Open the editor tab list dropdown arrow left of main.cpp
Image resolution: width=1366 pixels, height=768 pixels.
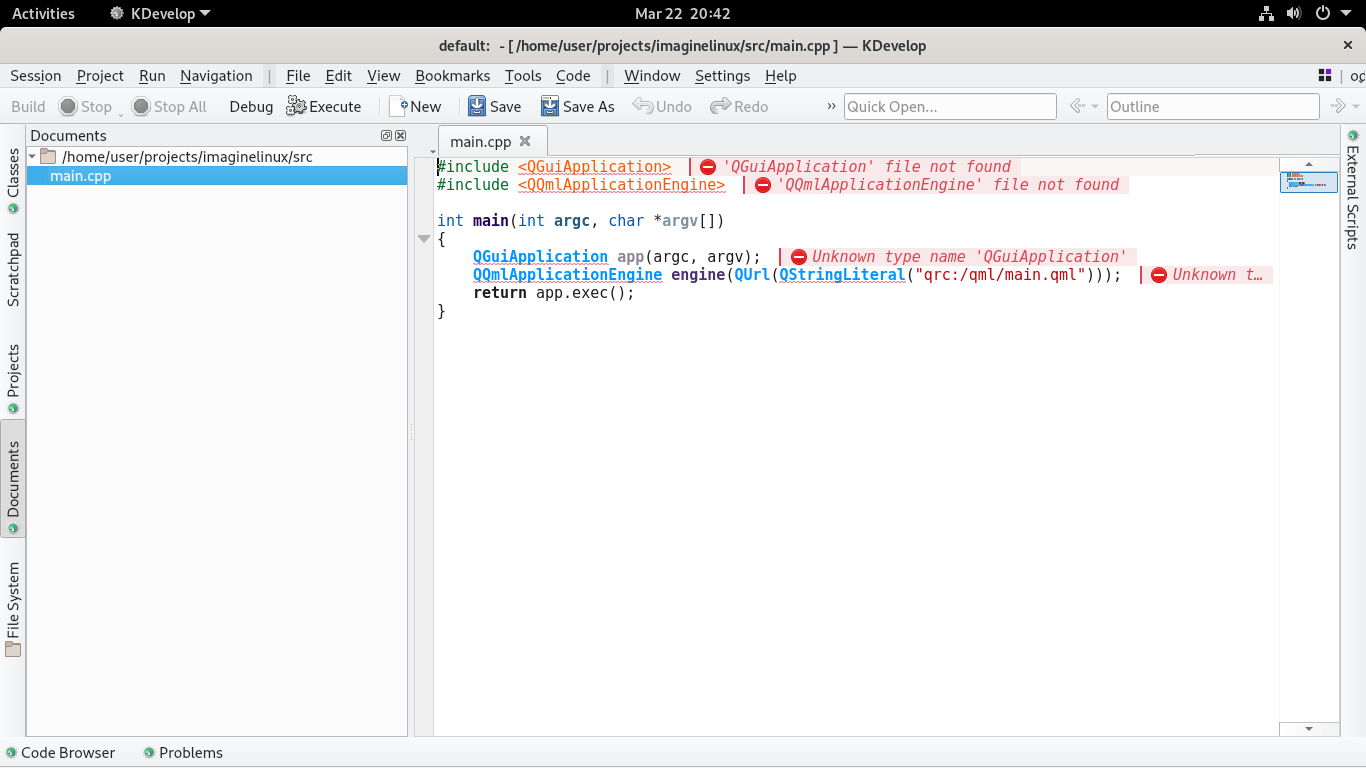[433, 151]
